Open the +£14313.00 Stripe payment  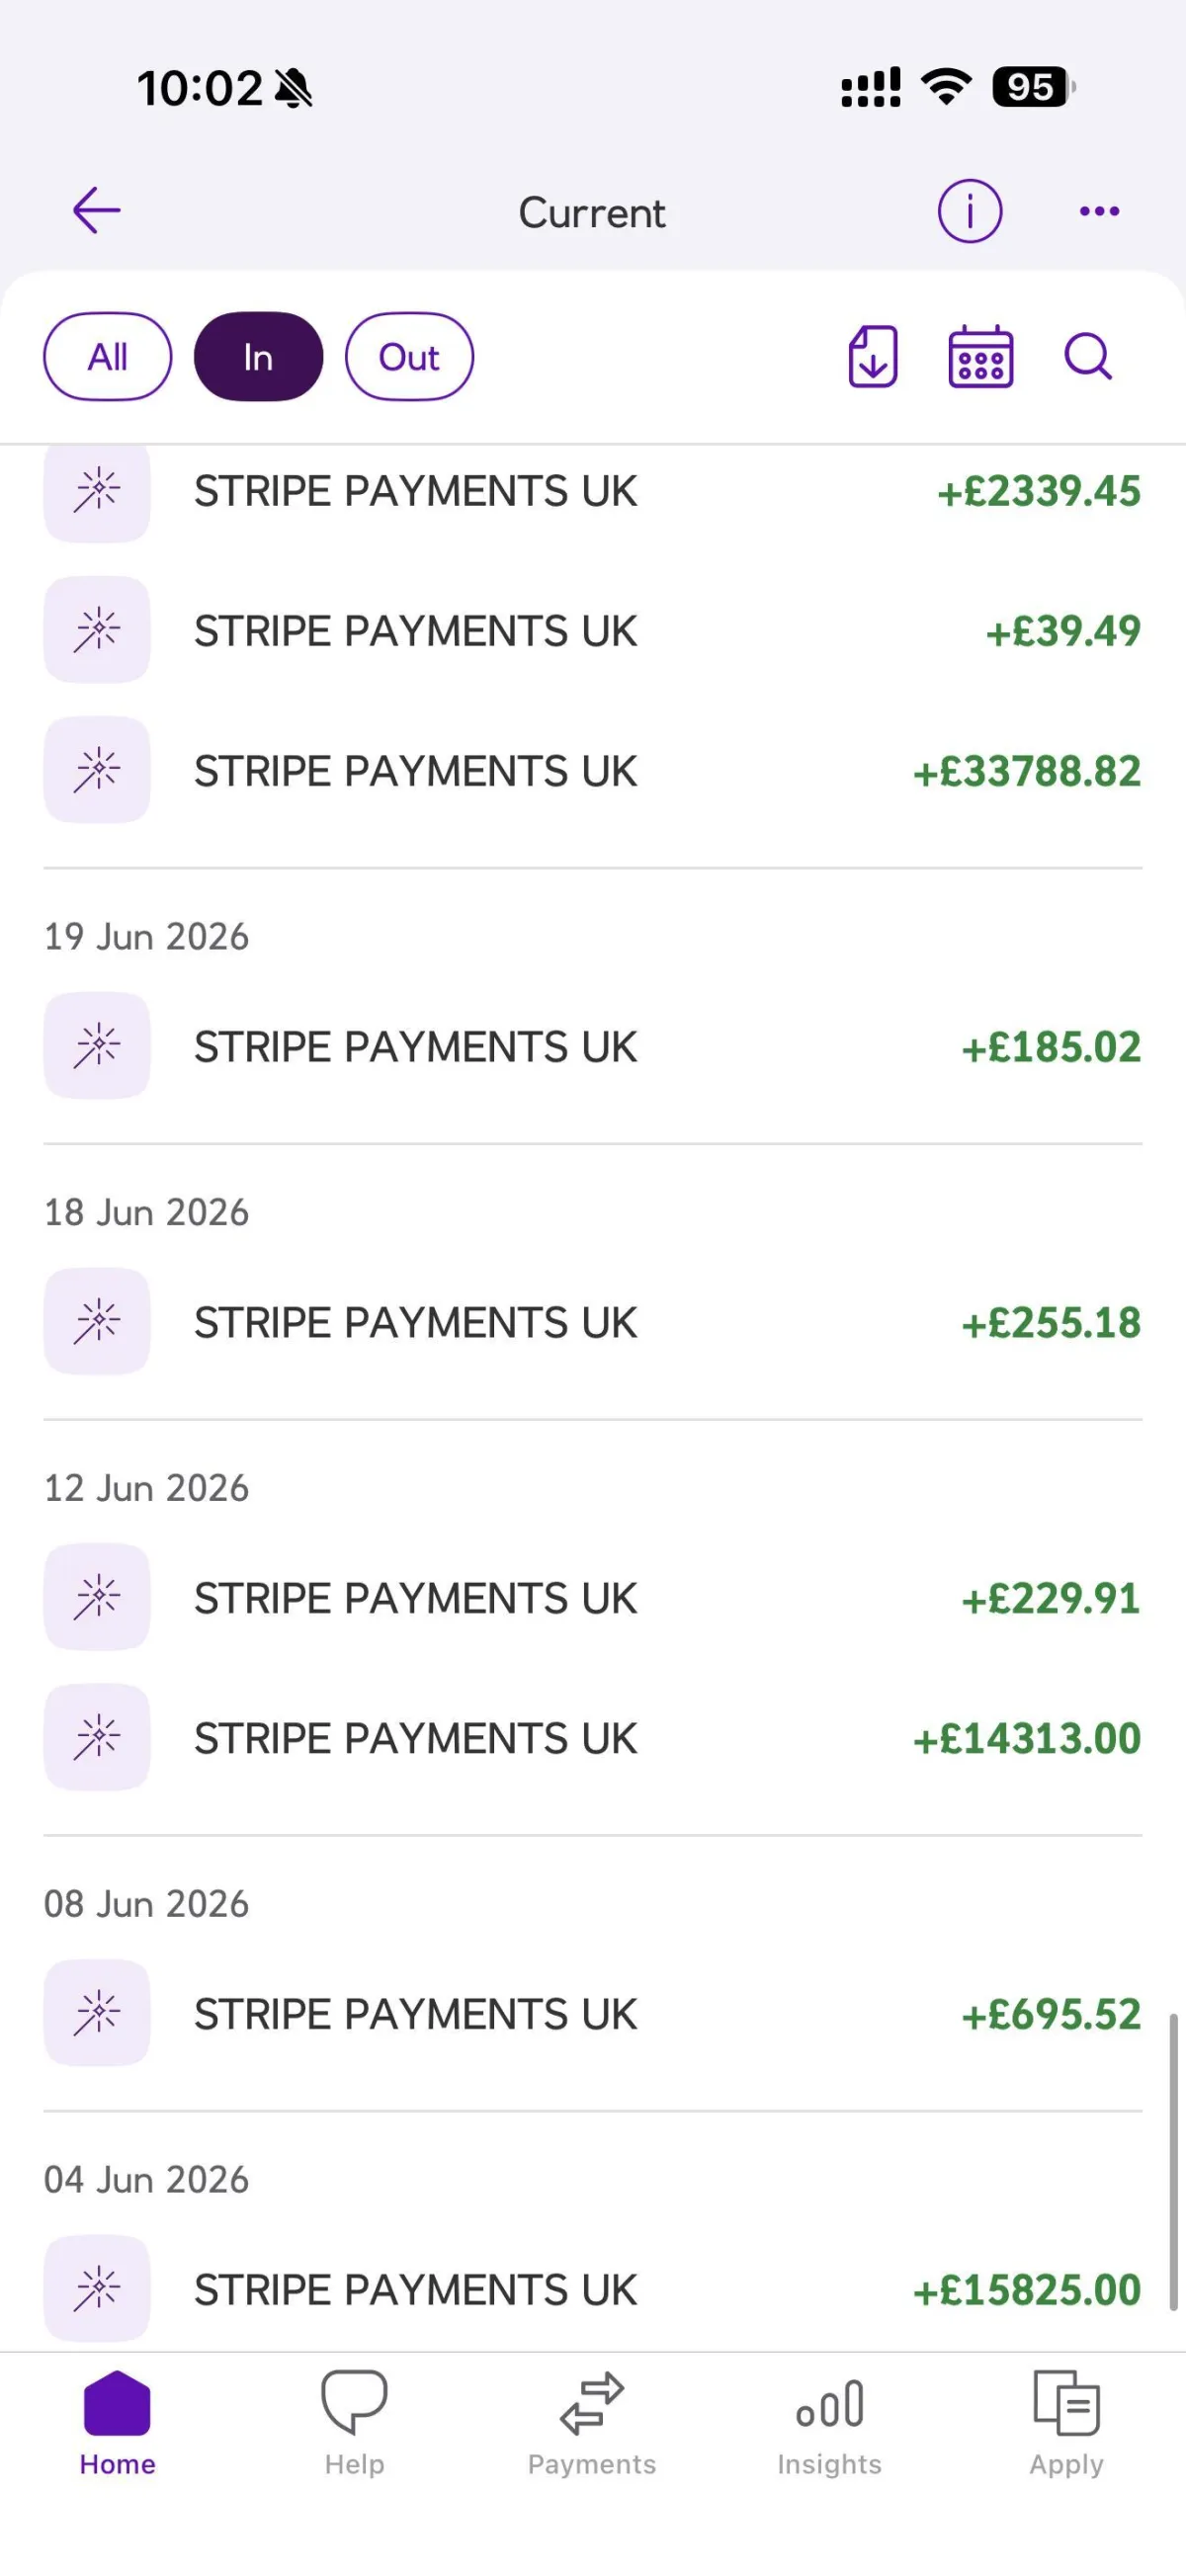[592, 1738]
